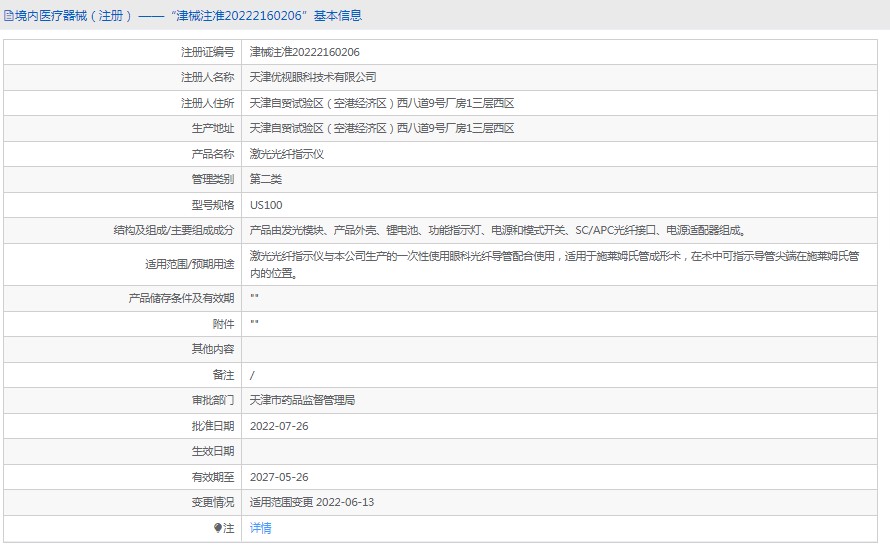The image size is (890, 550).
Task: Click the 注册证编号 row label
Action: click(207, 52)
